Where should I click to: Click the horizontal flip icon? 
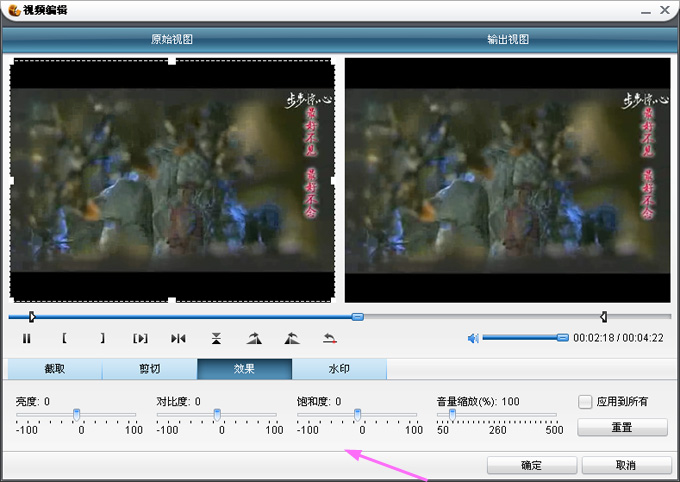click(x=178, y=338)
